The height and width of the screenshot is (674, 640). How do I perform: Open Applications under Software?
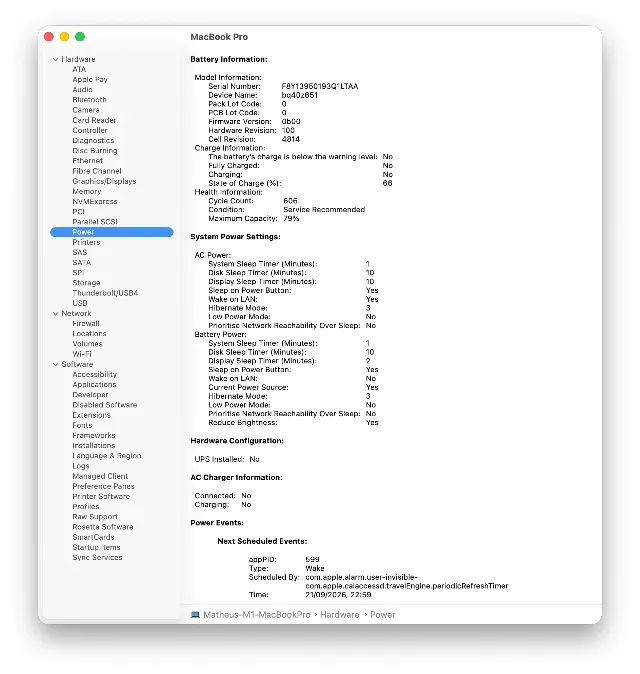pyautogui.click(x=94, y=385)
